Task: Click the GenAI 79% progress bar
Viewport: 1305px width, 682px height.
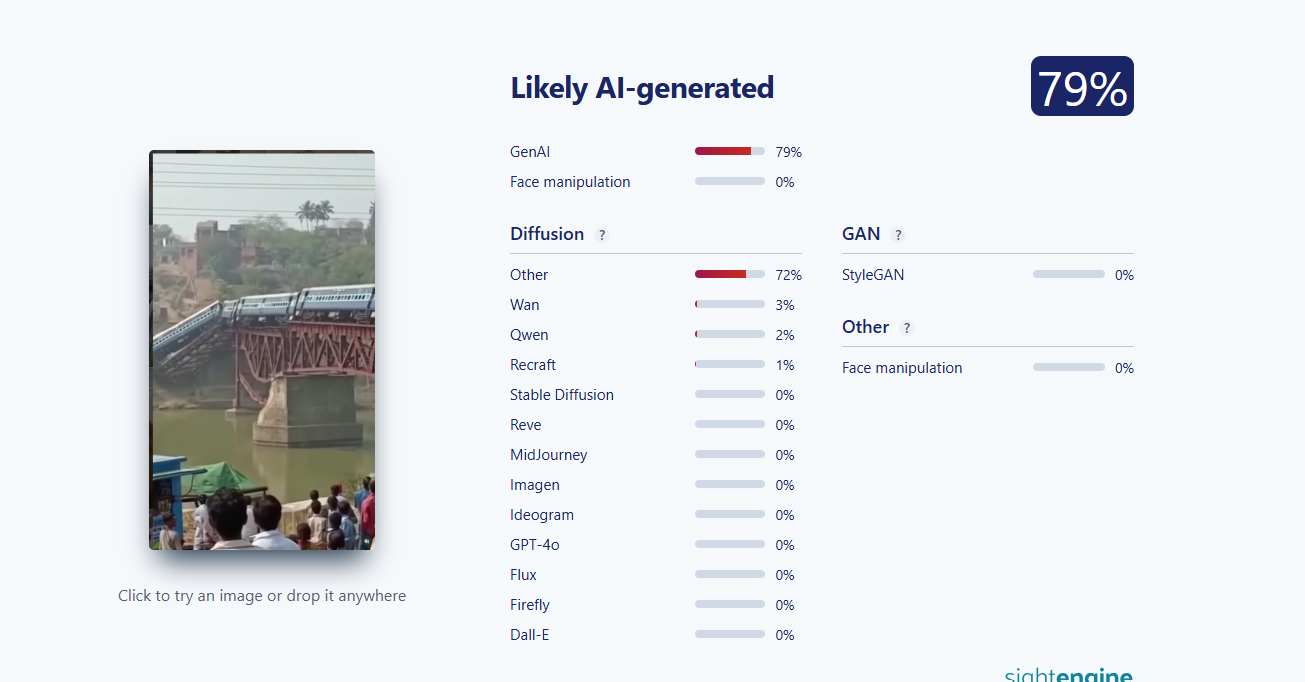Action: [730, 151]
